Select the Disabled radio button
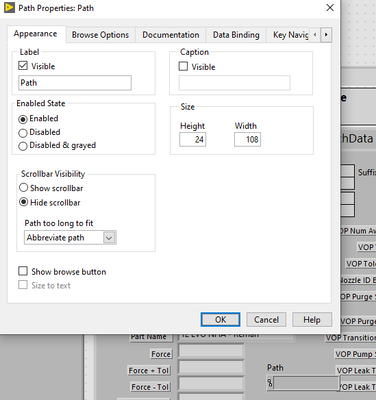 [23, 133]
